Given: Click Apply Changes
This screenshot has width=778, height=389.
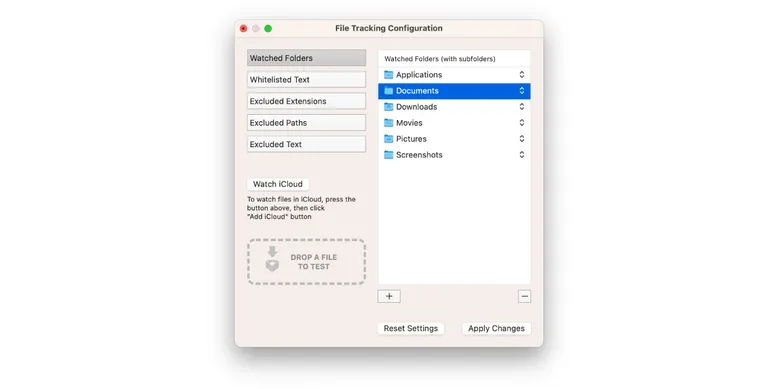Looking at the screenshot, I should coord(496,328).
